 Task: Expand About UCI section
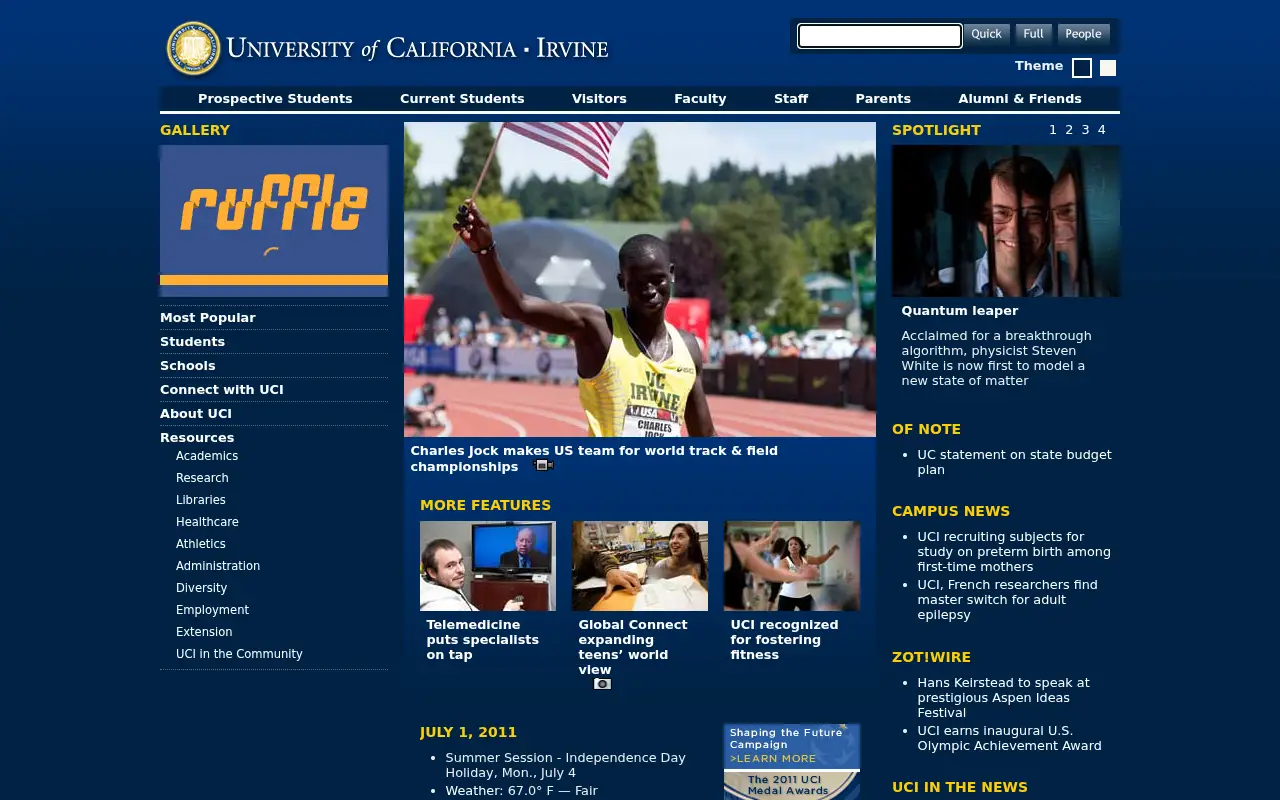click(196, 414)
